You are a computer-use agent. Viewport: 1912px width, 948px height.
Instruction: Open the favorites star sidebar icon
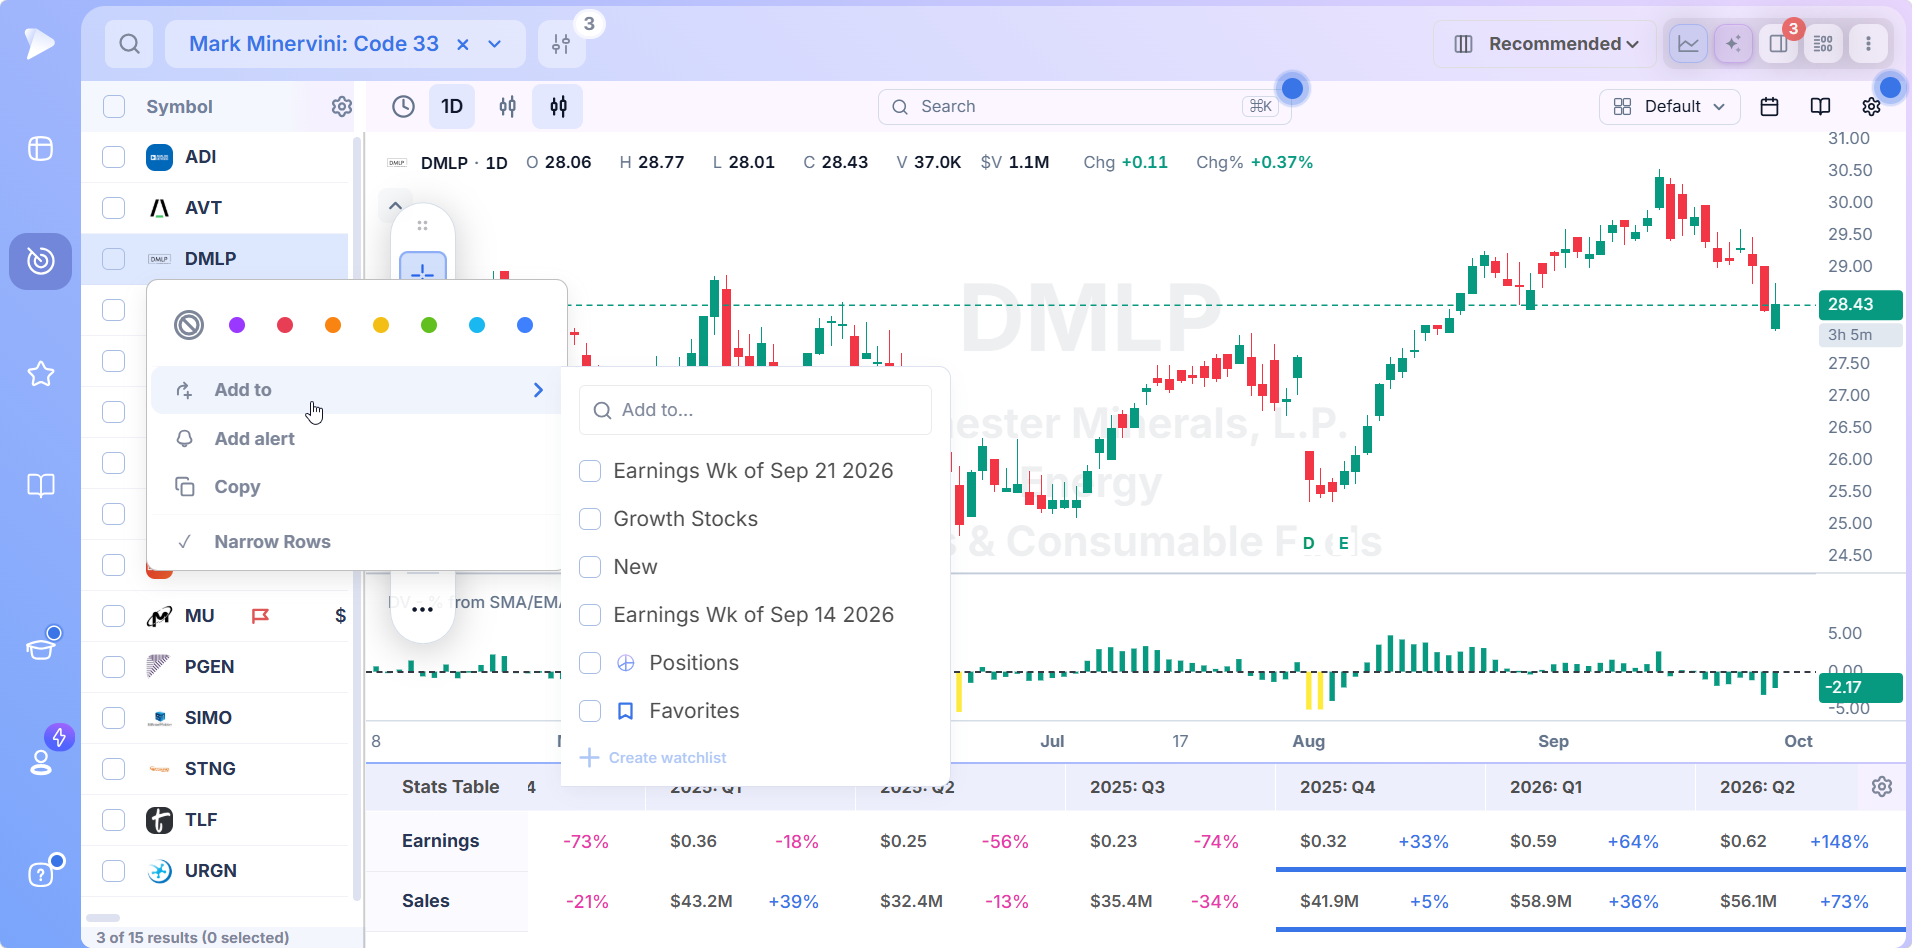click(x=40, y=374)
